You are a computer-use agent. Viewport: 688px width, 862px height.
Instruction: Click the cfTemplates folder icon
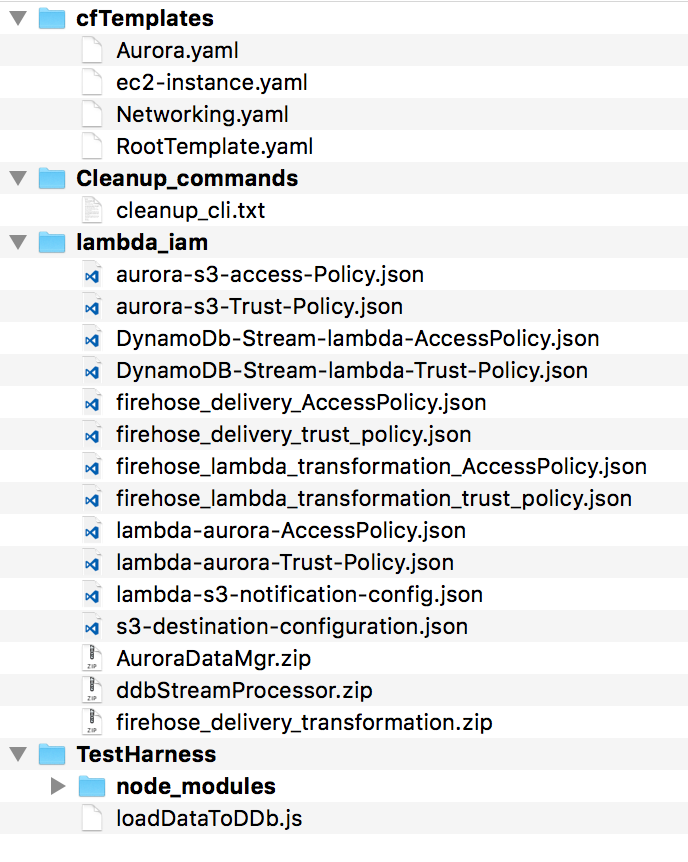pos(52,18)
